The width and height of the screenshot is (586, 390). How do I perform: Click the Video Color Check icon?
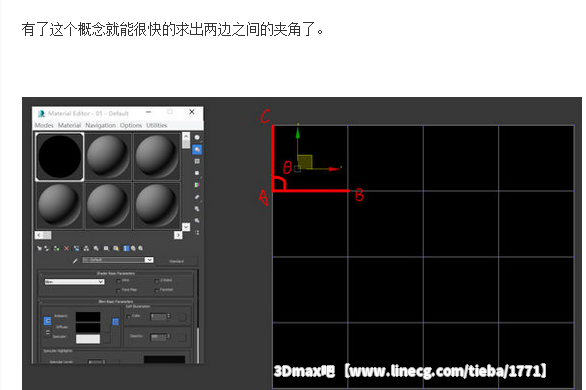coord(197,185)
